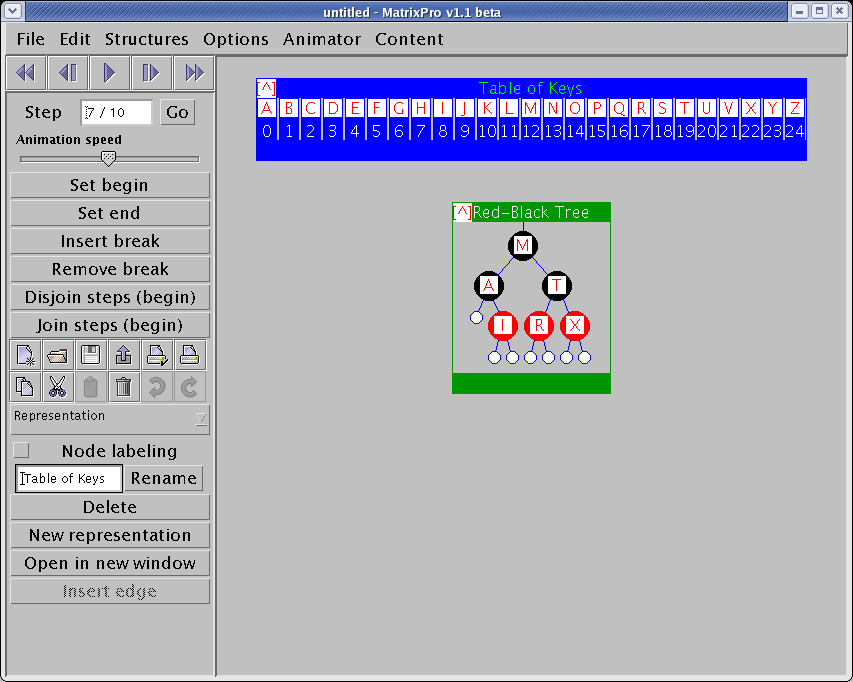Screen dimensions: 853x682
Task: Select key cell T in Table of Keys
Action: 684,108
